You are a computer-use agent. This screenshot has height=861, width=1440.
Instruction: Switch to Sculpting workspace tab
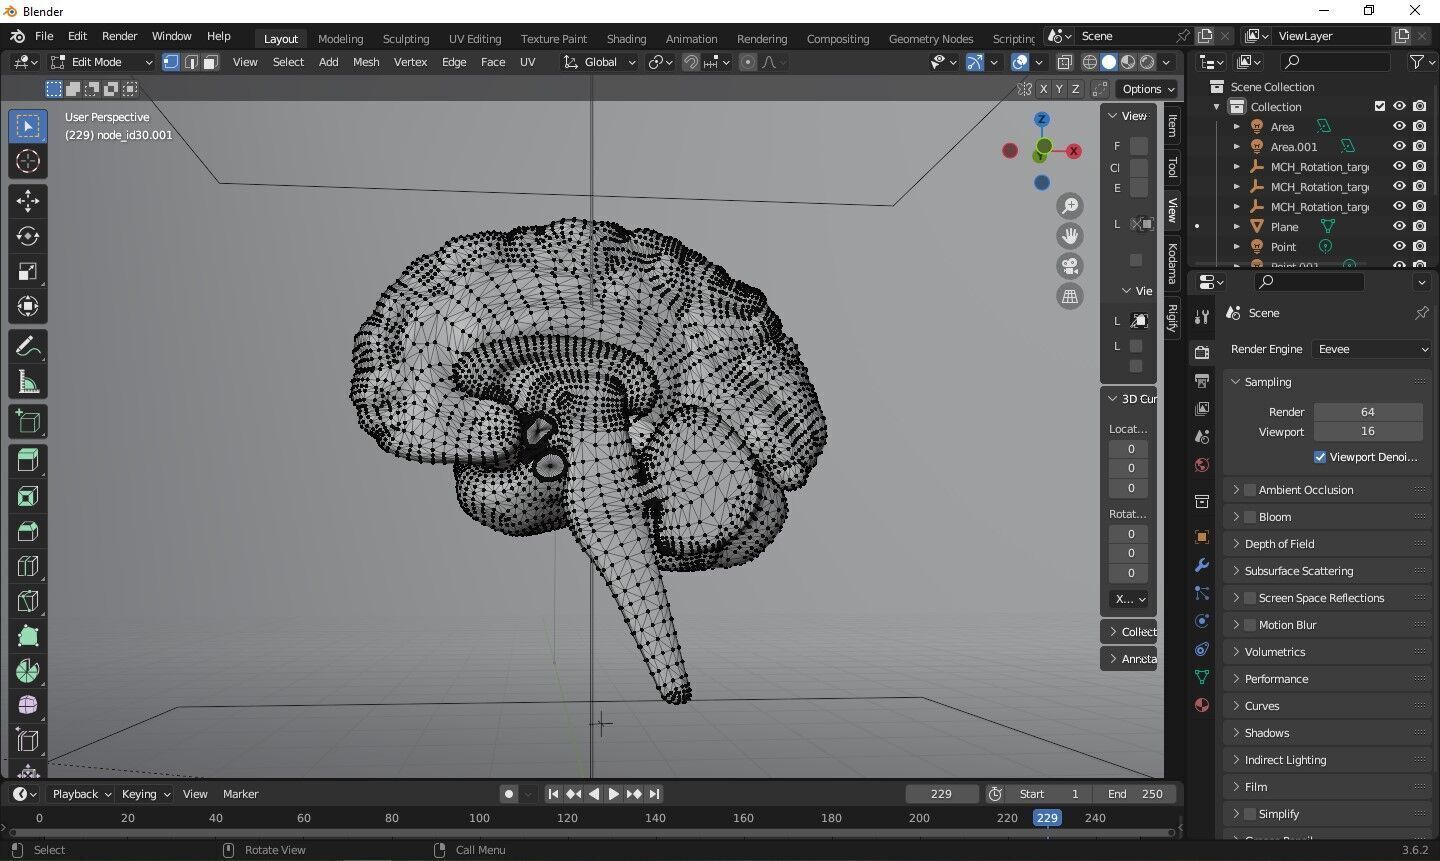click(x=406, y=39)
